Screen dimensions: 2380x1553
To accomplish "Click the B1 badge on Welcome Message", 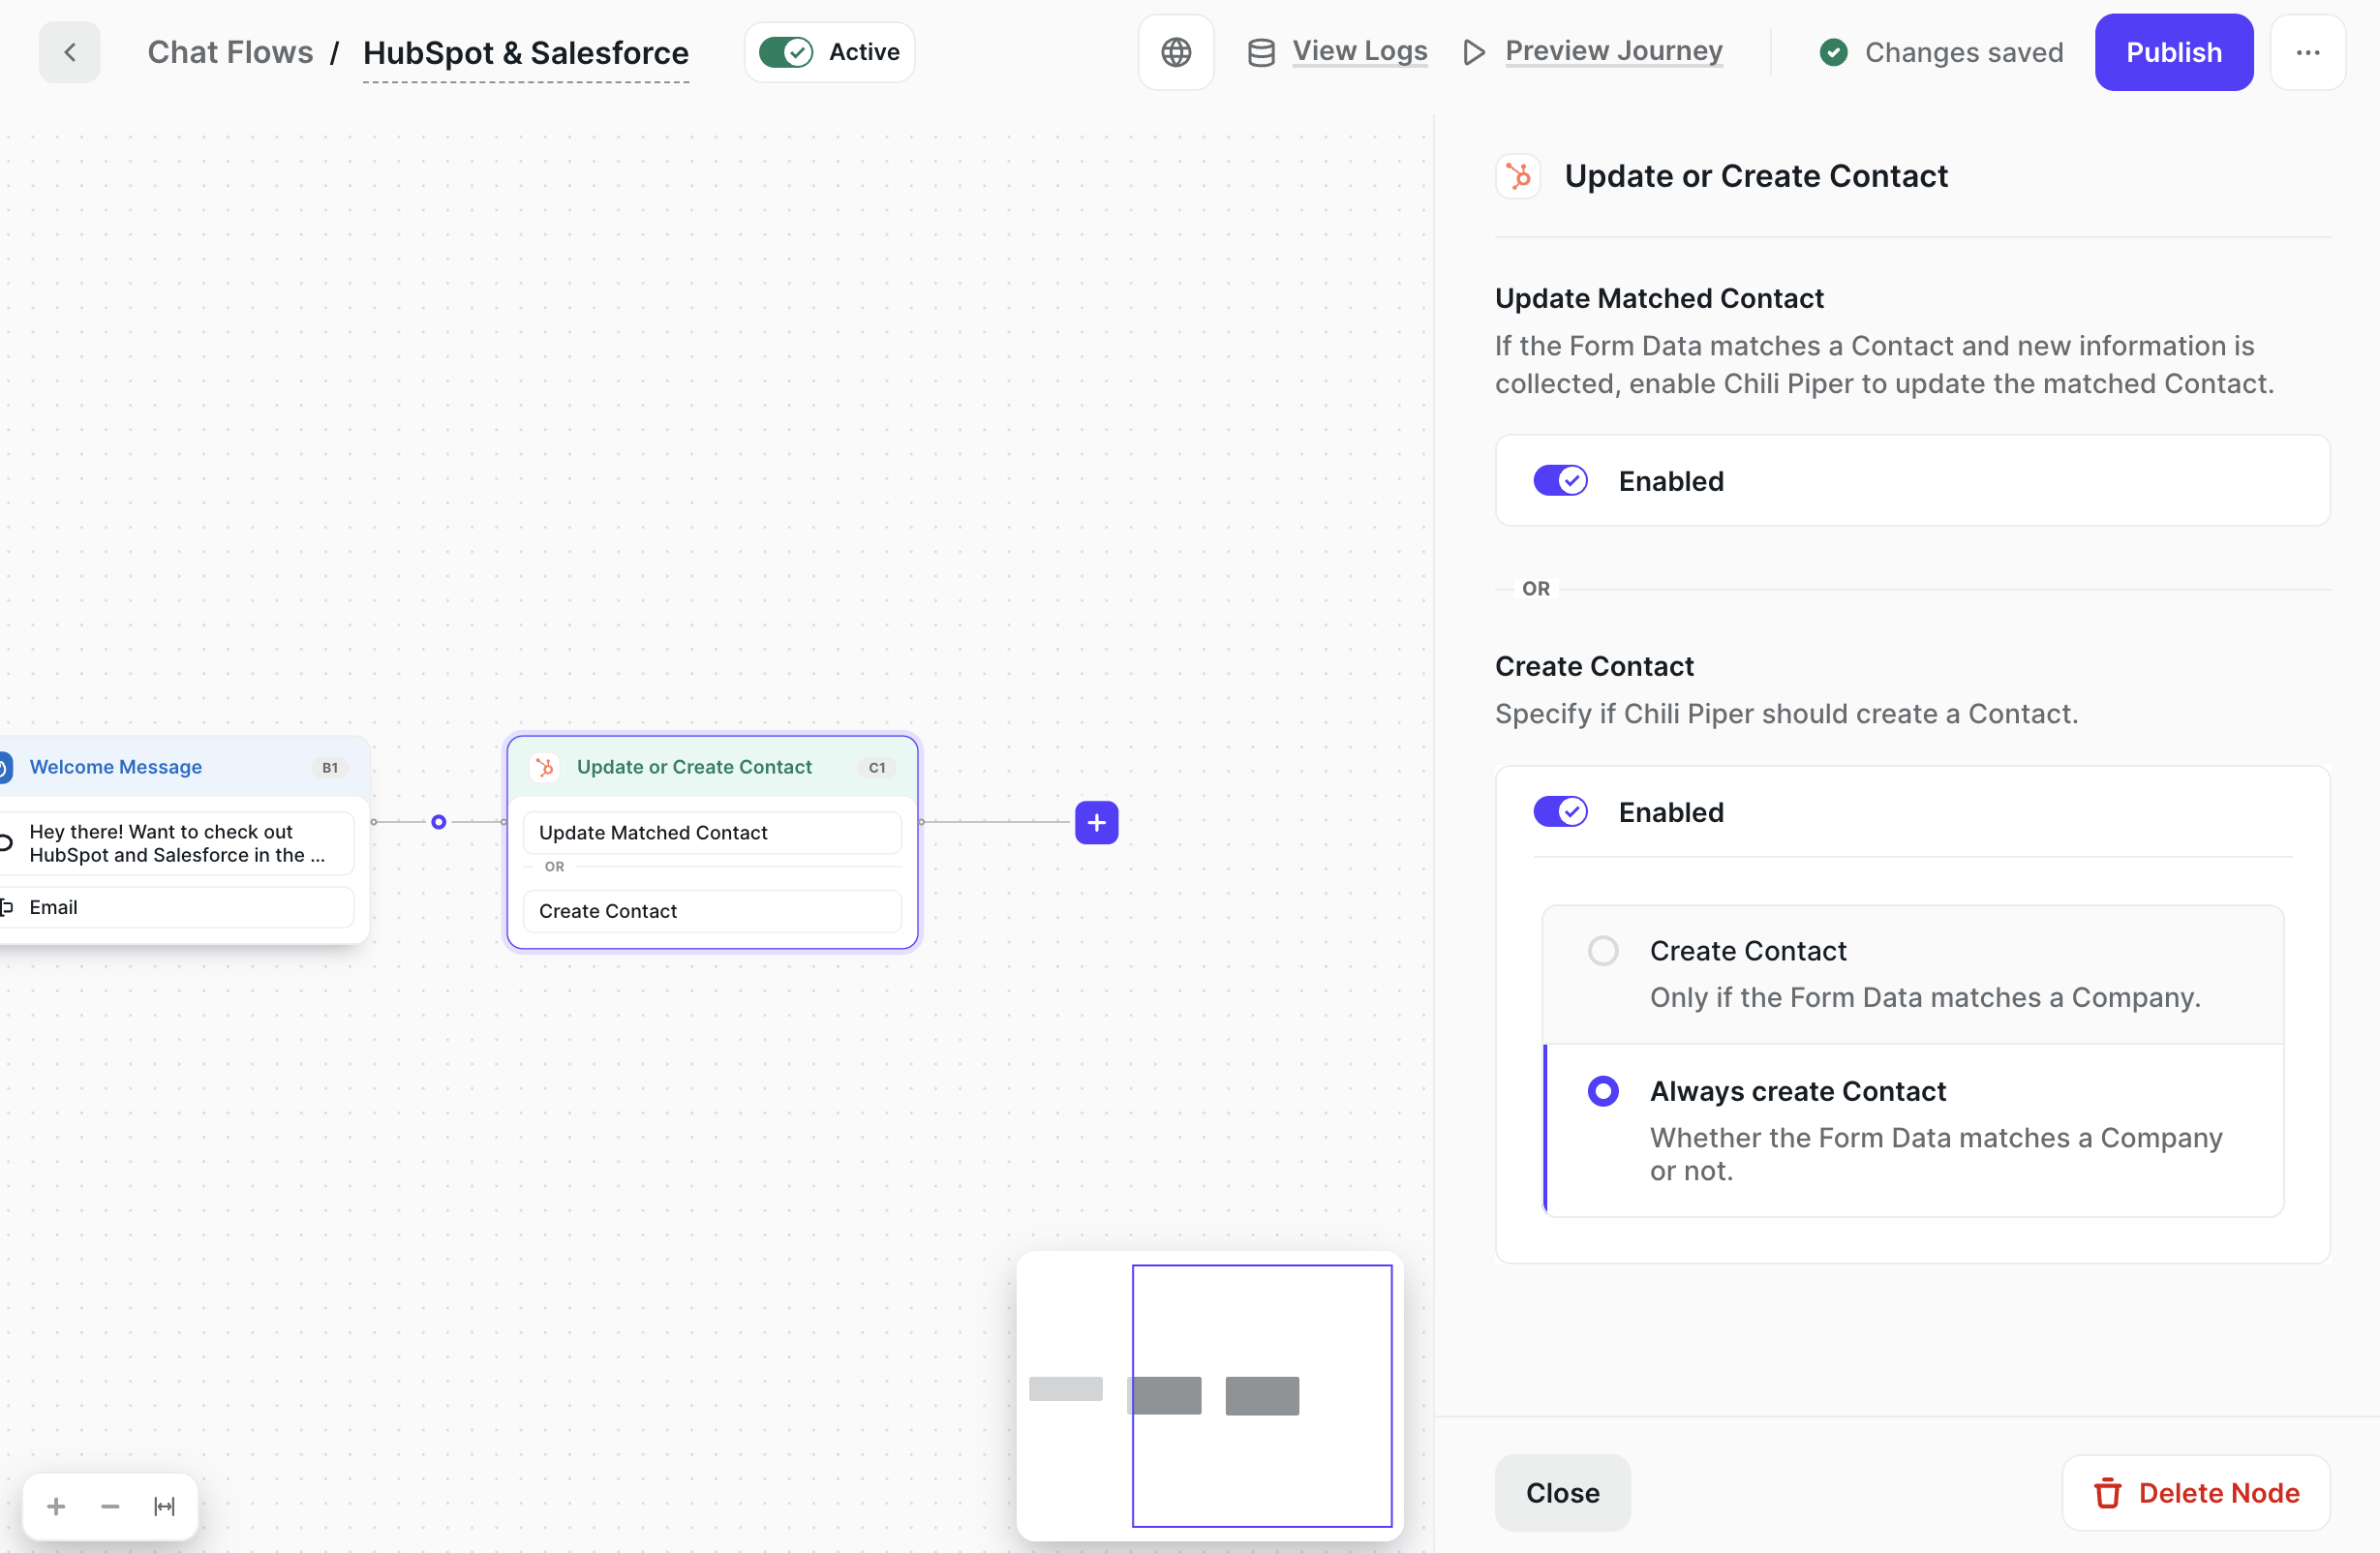I will tap(330, 767).
